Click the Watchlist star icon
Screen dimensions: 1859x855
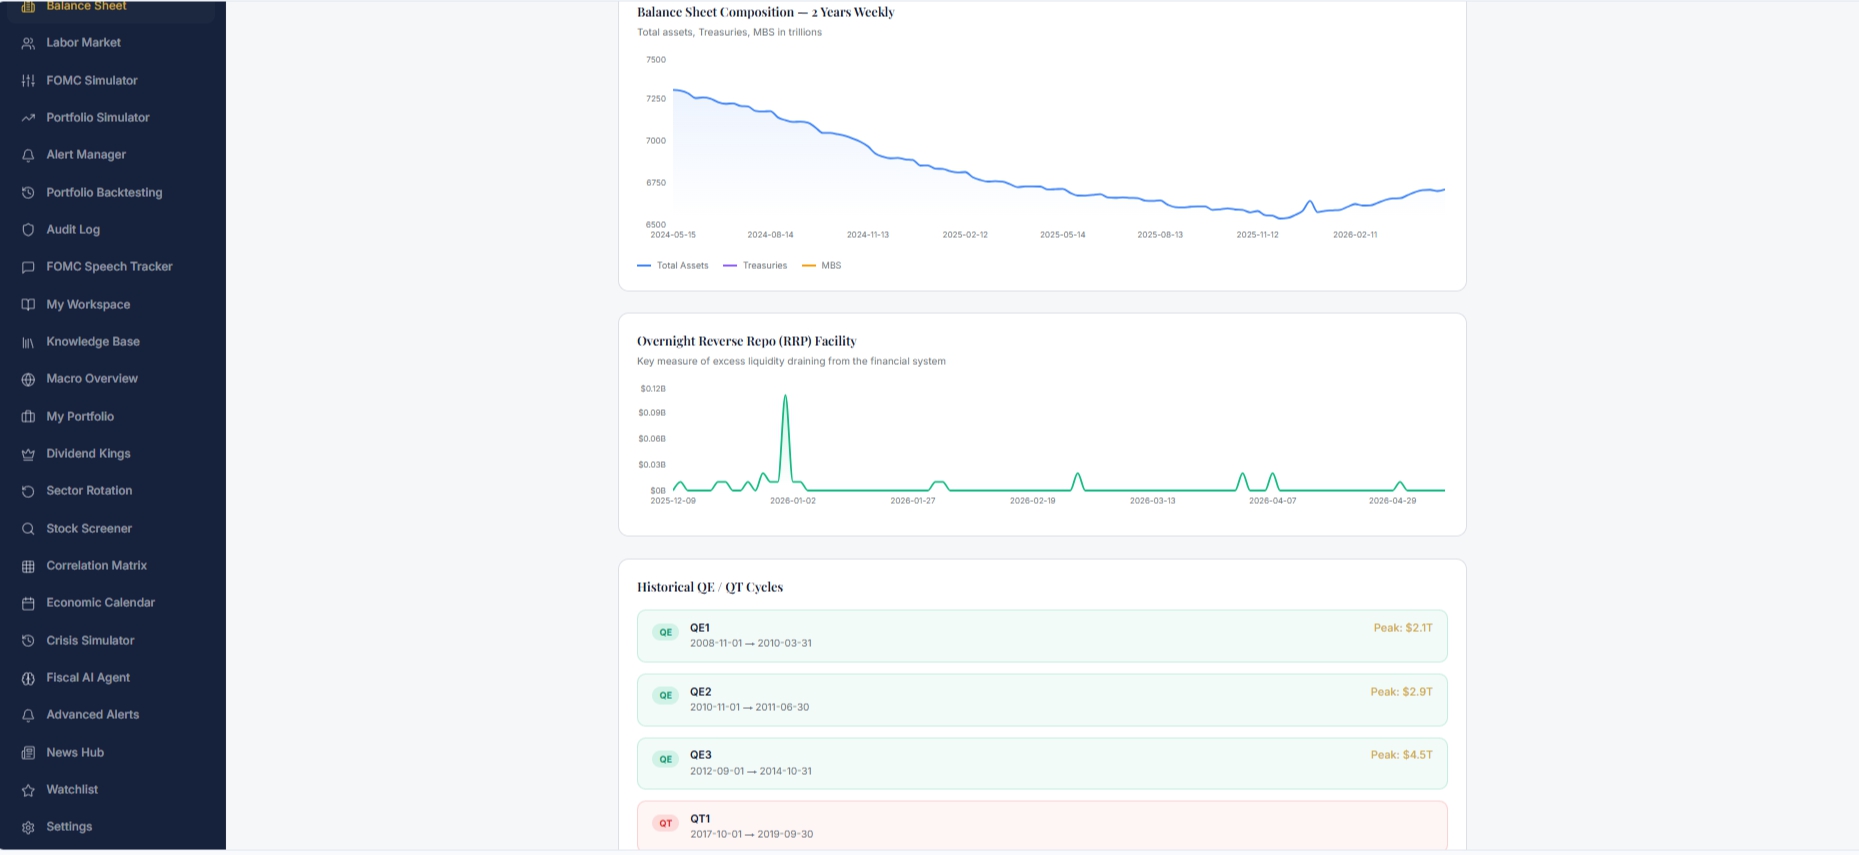coord(28,790)
